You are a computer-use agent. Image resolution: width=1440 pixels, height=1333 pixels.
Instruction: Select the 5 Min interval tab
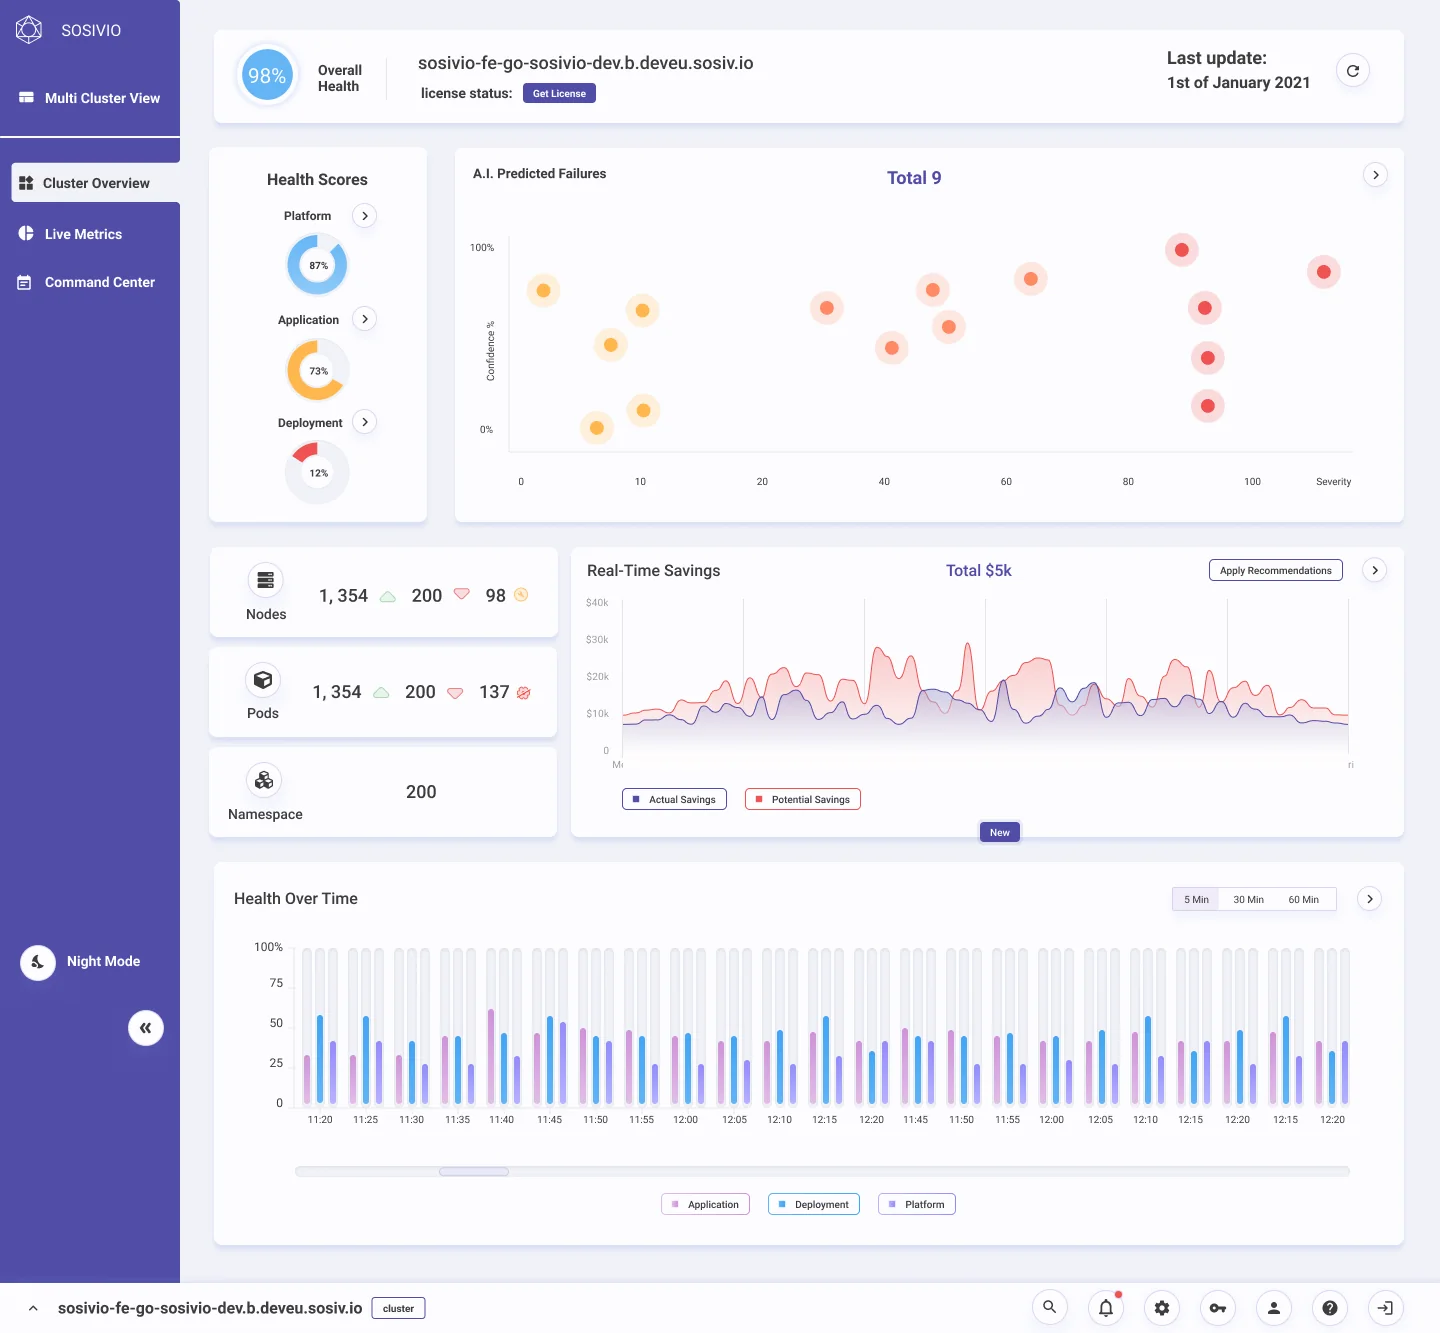click(x=1196, y=899)
